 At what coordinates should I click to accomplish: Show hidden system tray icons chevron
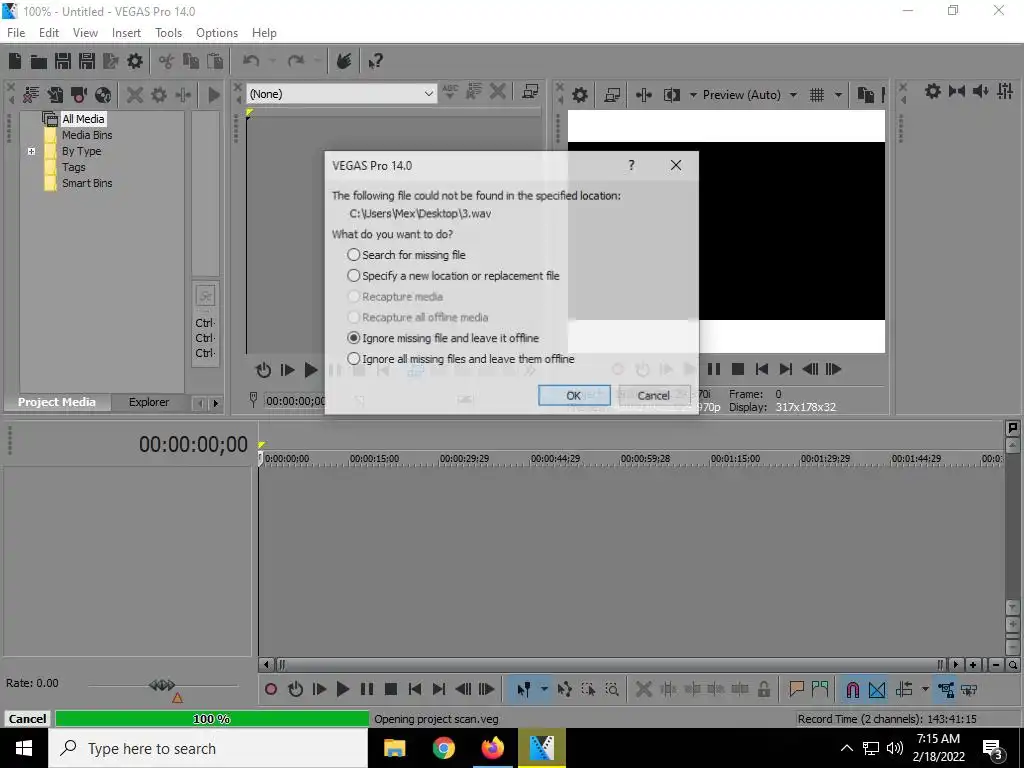coord(846,748)
